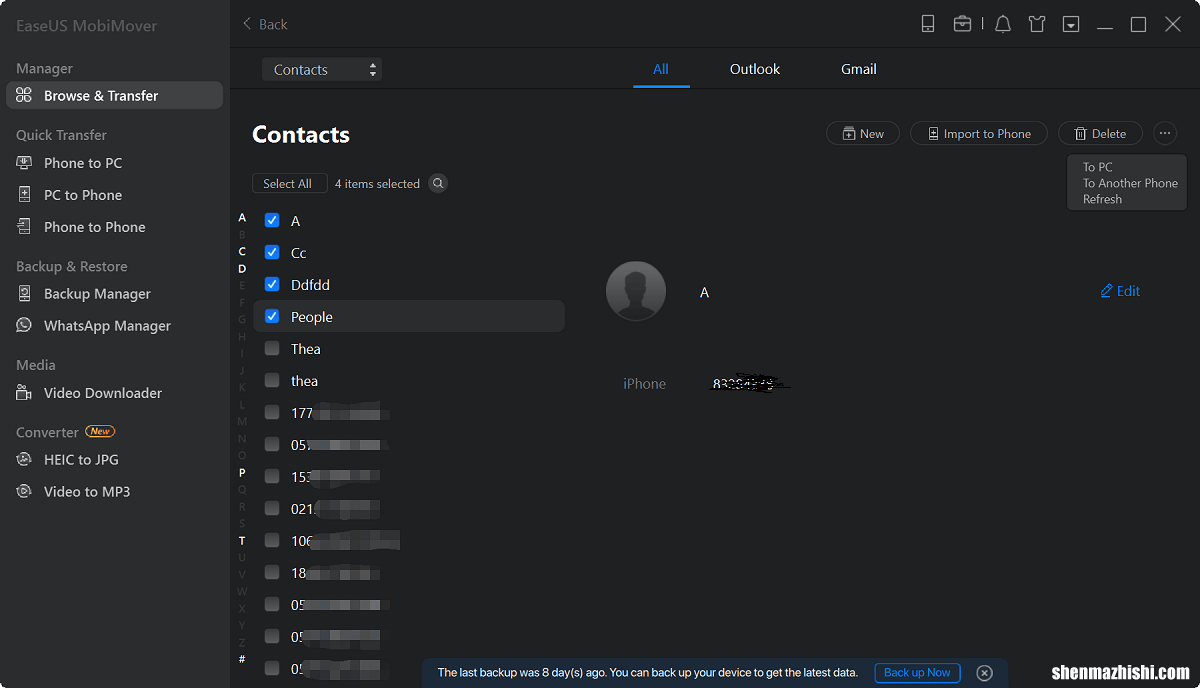
Task: Switch to the All tab
Action: point(661,69)
